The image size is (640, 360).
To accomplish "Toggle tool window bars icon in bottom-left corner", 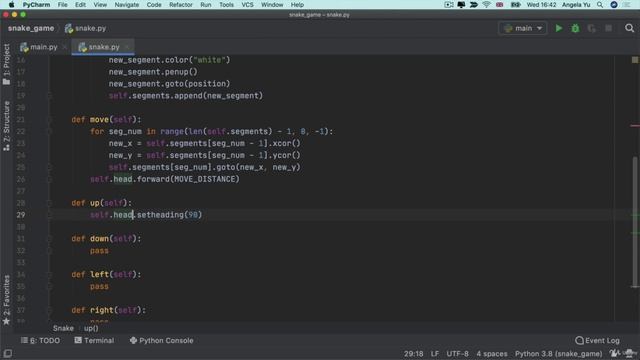I will pos(7,353).
